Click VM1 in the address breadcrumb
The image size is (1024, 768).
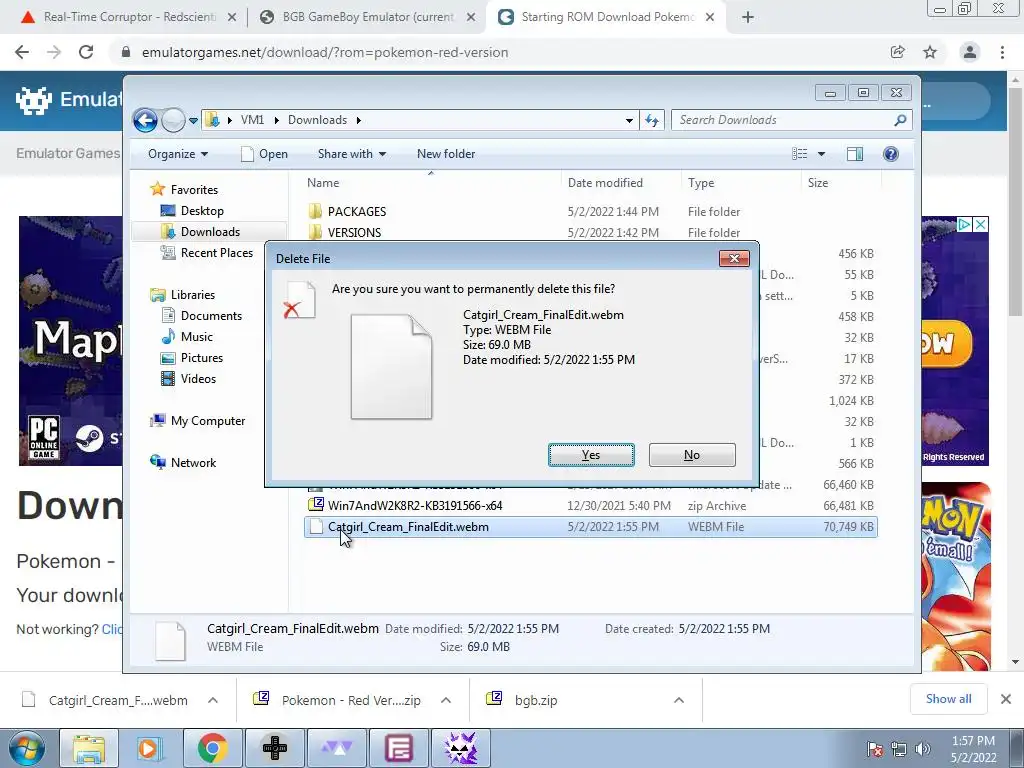pyautogui.click(x=252, y=120)
